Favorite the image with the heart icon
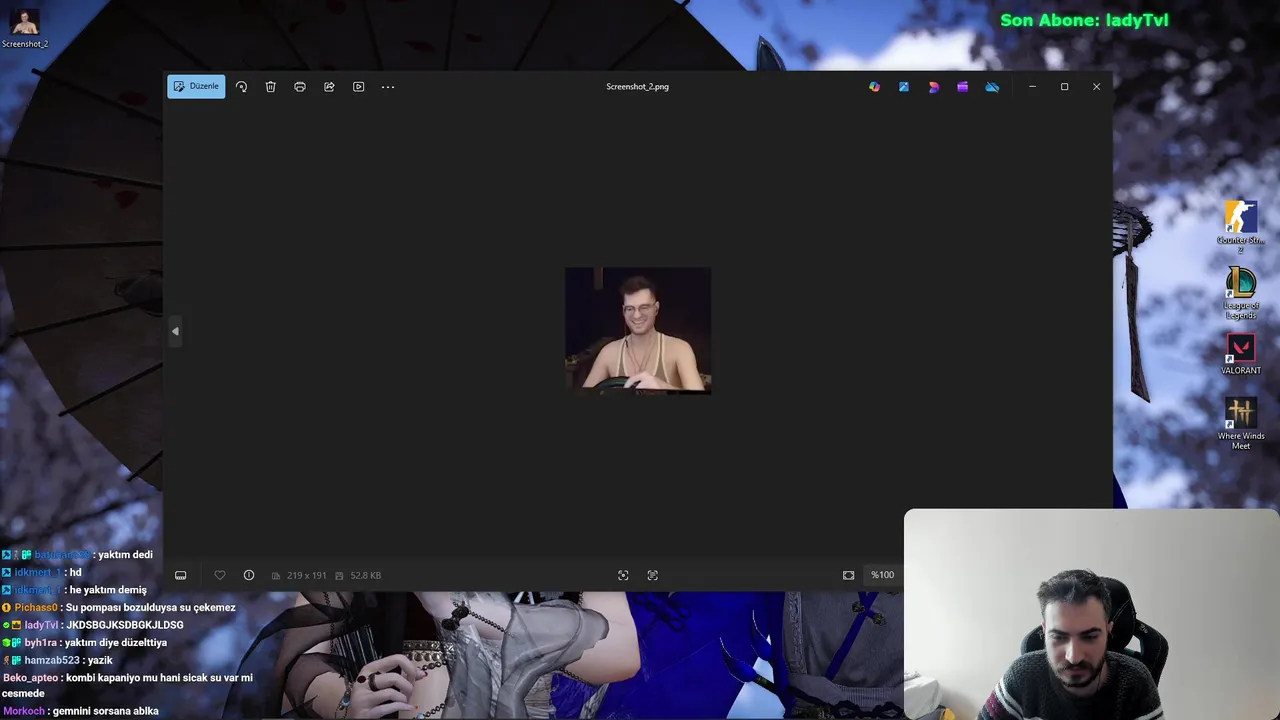The image size is (1280, 720). tap(220, 575)
